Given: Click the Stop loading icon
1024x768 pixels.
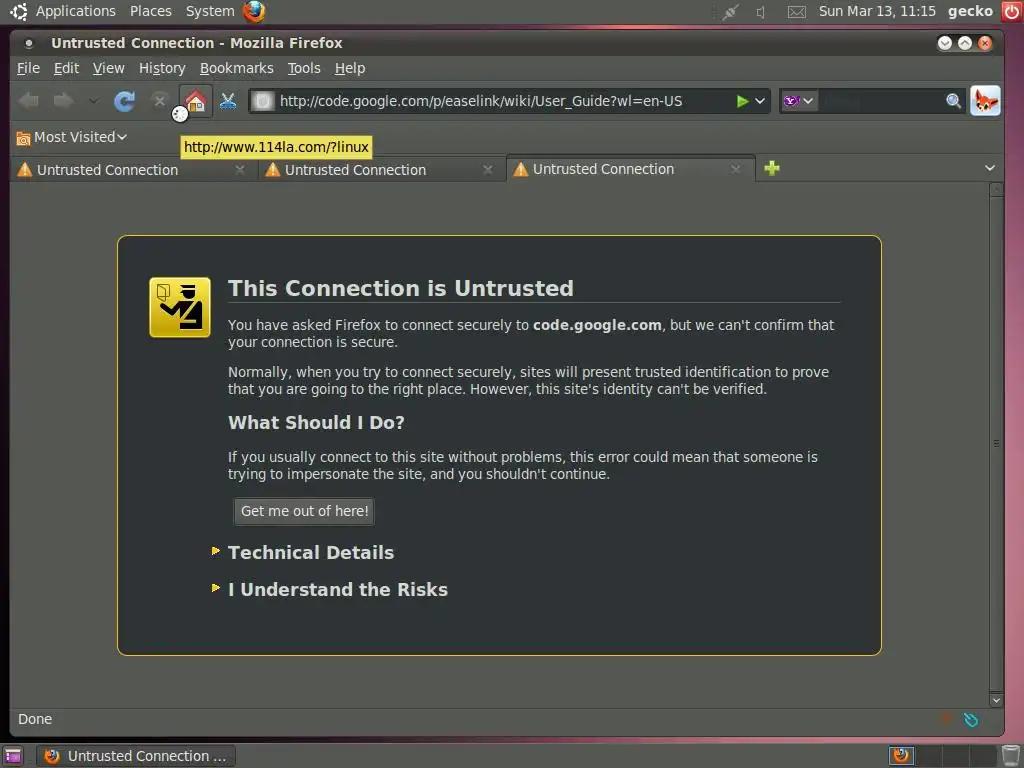Looking at the screenshot, I should [159, 101].
